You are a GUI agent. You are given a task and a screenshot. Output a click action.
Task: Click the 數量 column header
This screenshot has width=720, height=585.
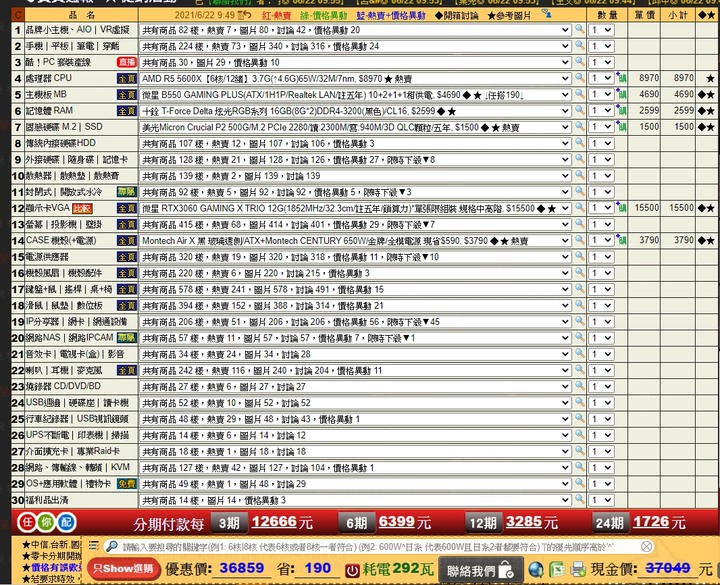coord(607,15)
